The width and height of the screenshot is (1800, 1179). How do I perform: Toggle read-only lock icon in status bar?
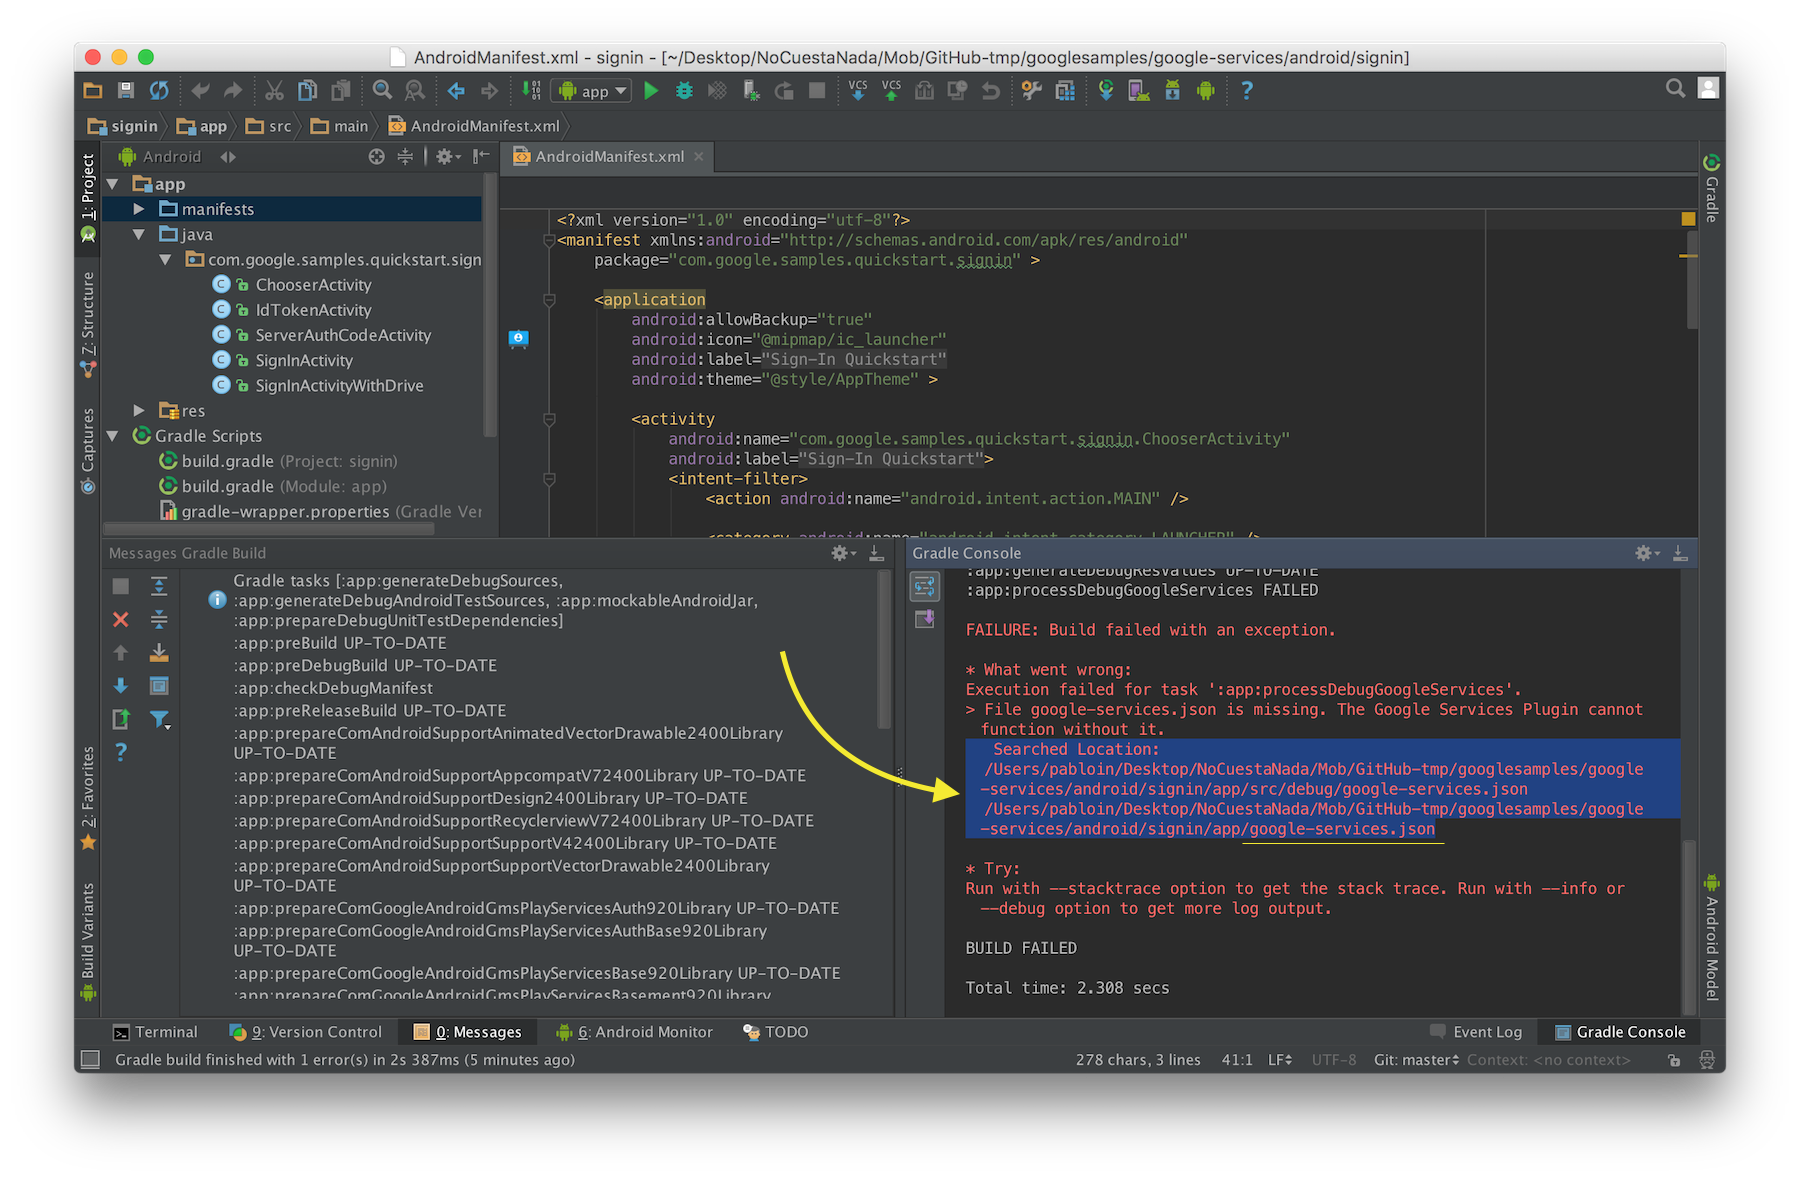click(1674, 1060)
